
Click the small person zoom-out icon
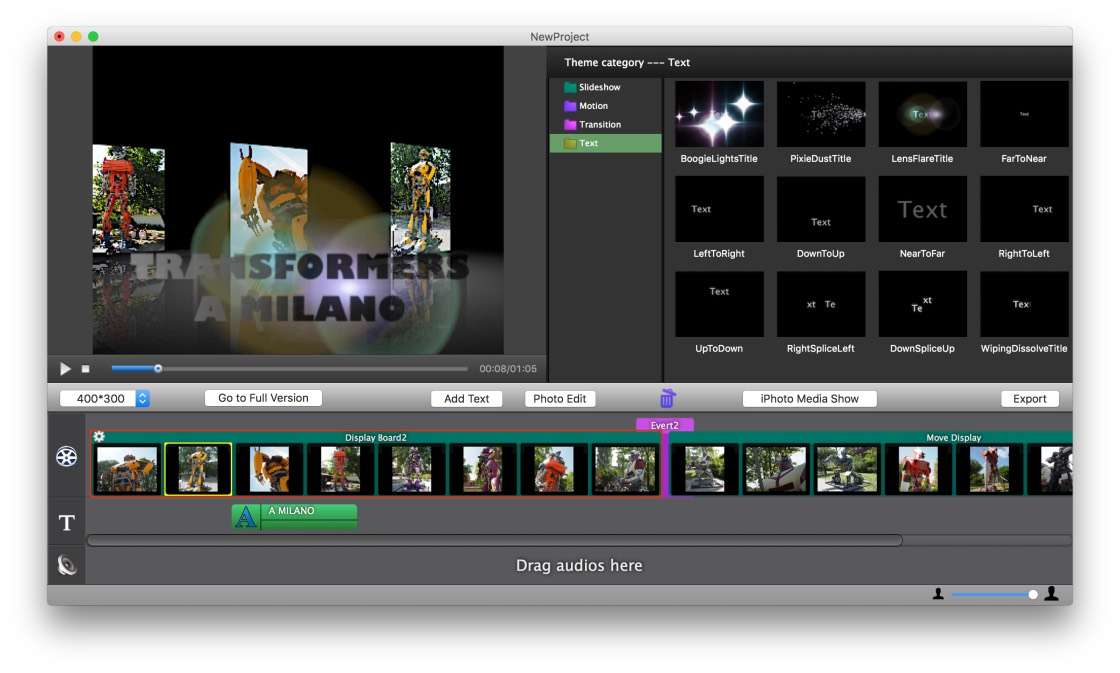click(x=938, y=594)
